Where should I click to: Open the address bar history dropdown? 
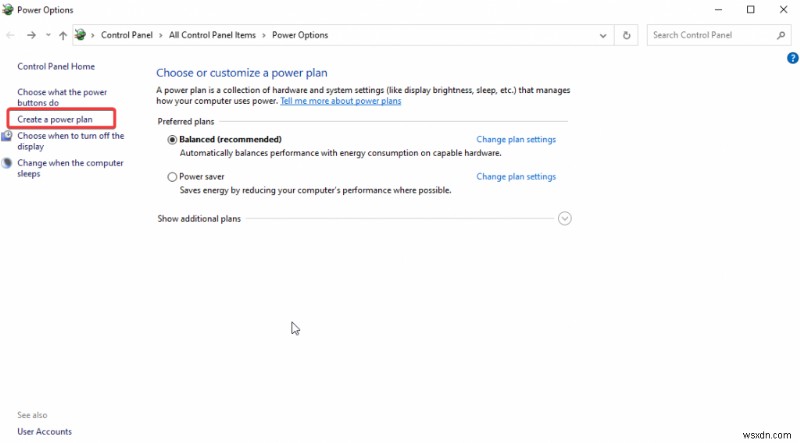604,35
